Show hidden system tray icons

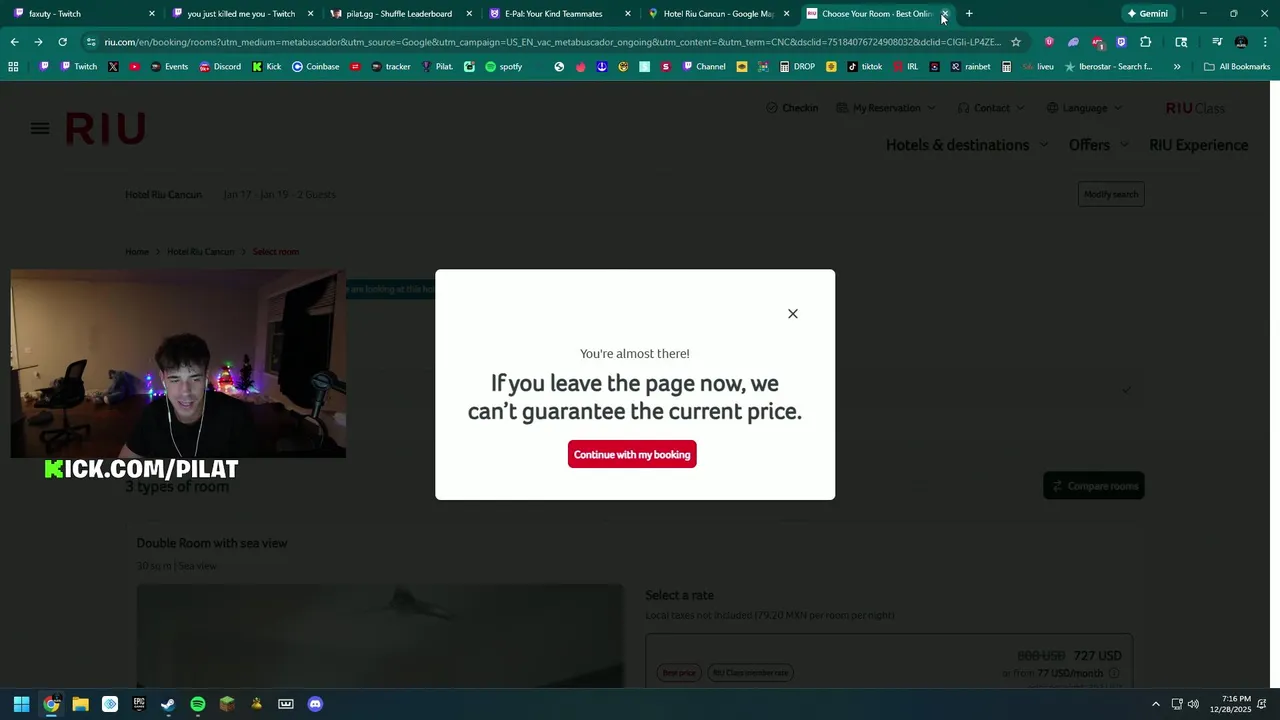point(1156,704)
